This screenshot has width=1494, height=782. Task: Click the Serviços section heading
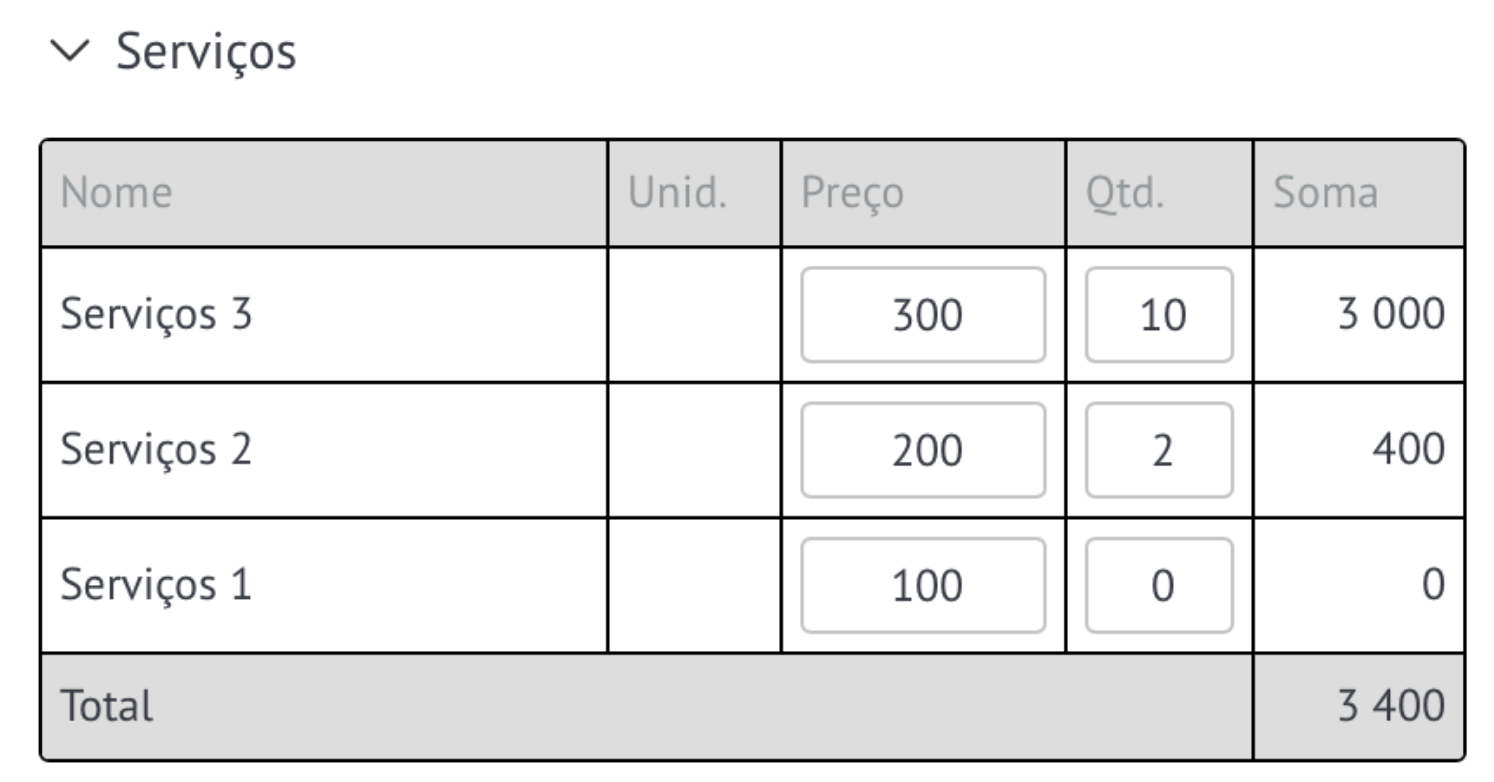206,51
